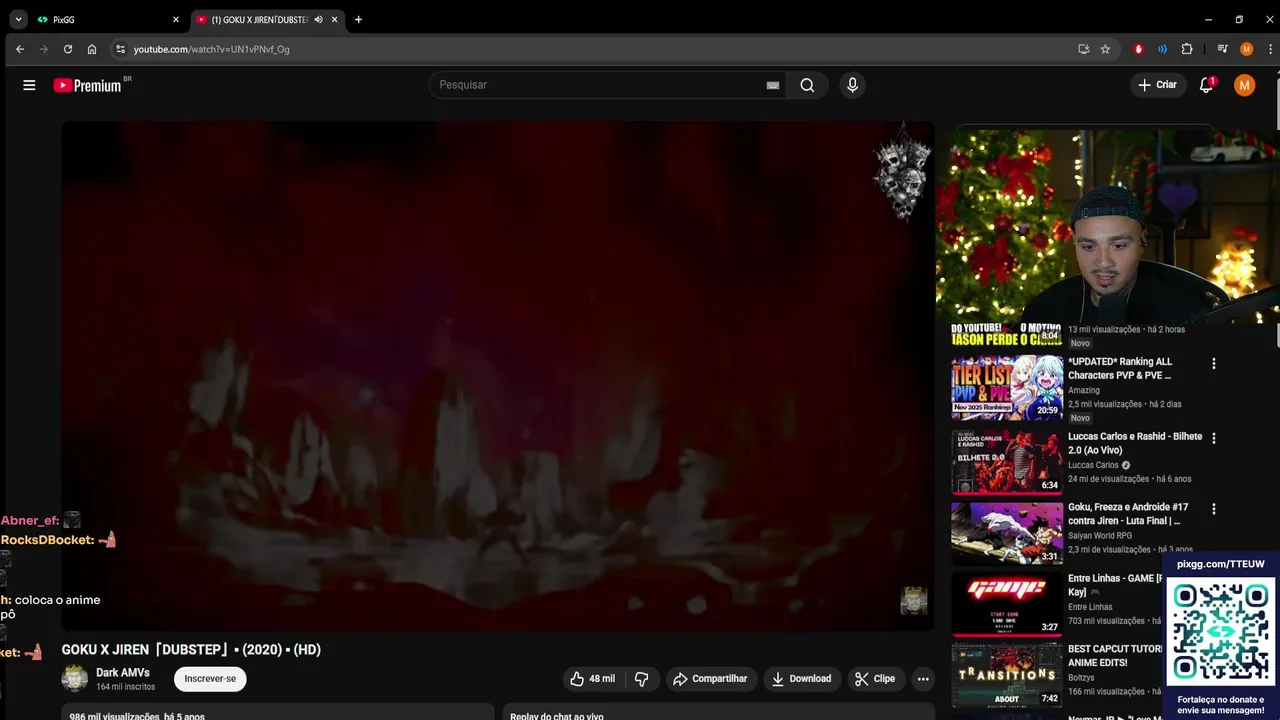Click the magnifying glass search button
The height and width of the screenshot is (720, 1280).
pos(807,85)
